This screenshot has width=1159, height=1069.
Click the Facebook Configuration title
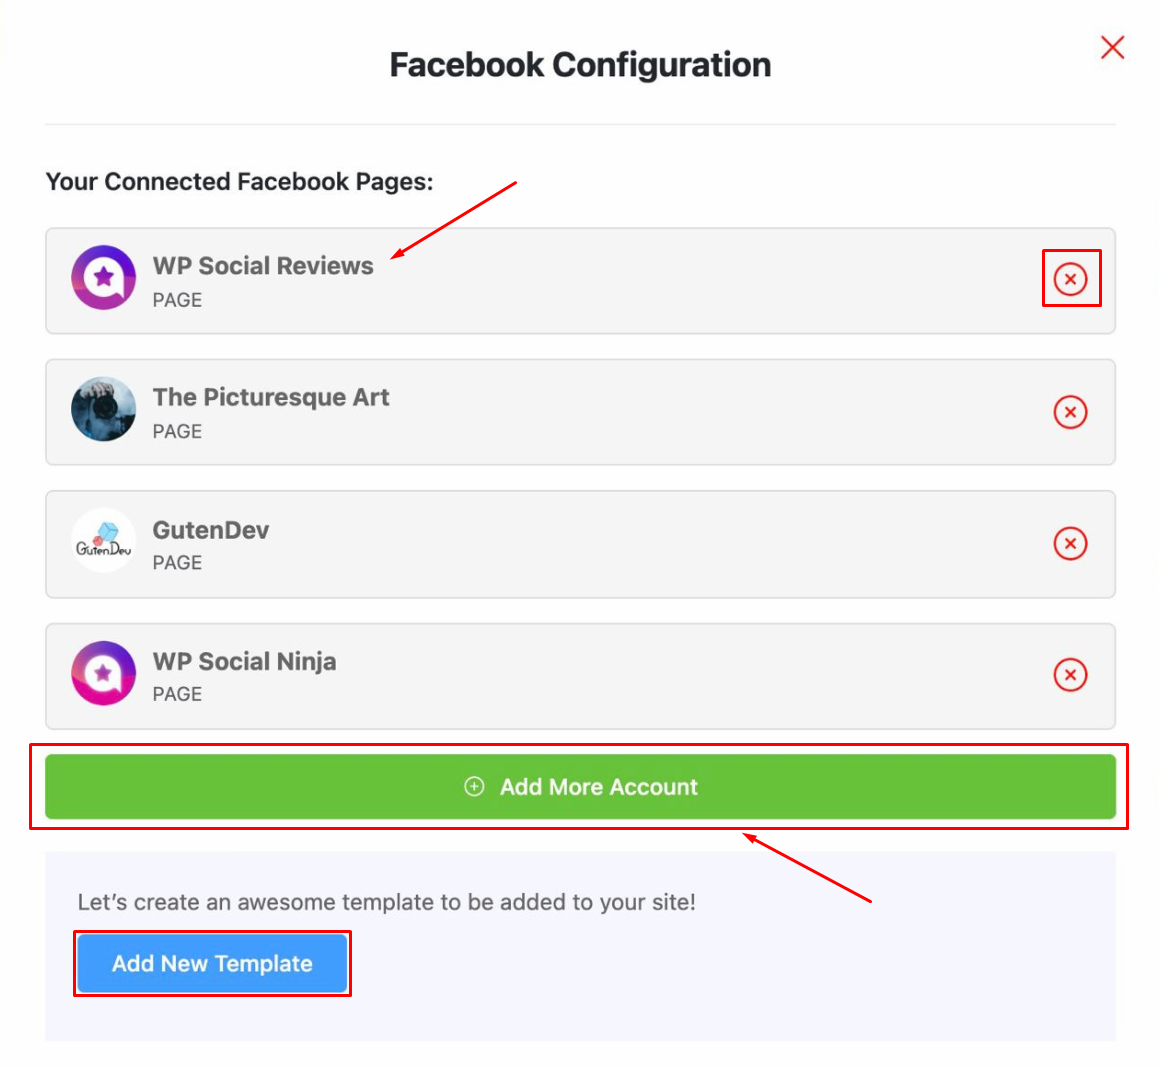point(580,65)
